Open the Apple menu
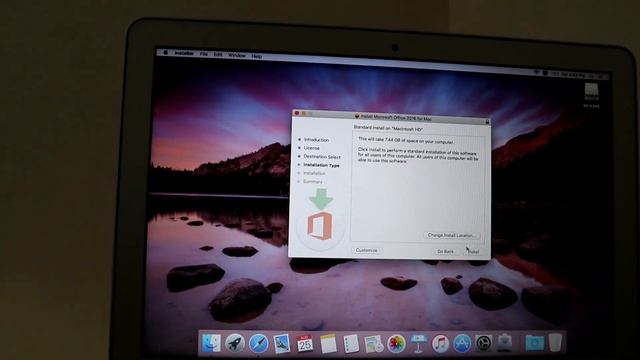Image resolution: width=640 pixels, height=360 pixels. (x=166, y=53)
